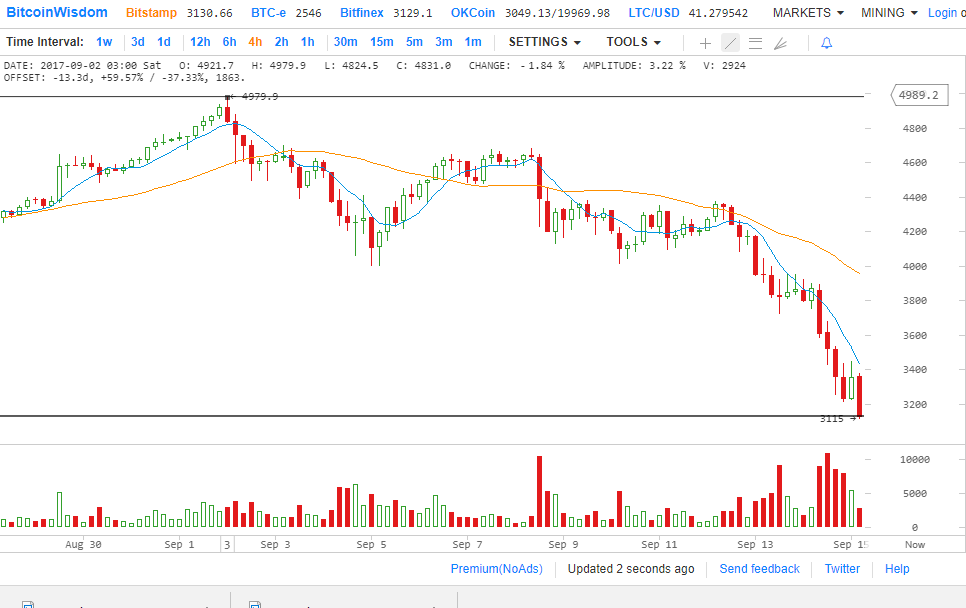Click the Send feedback link
The image size is (966, 608).
[x=759, y=569]
